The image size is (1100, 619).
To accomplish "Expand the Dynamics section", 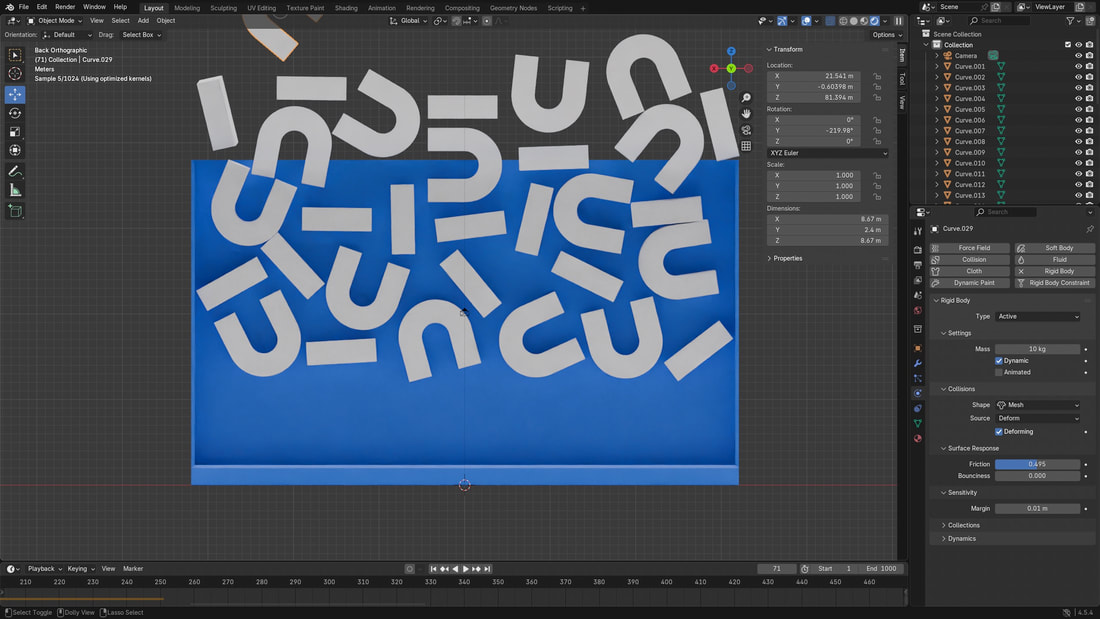I will tap(961, 538).
